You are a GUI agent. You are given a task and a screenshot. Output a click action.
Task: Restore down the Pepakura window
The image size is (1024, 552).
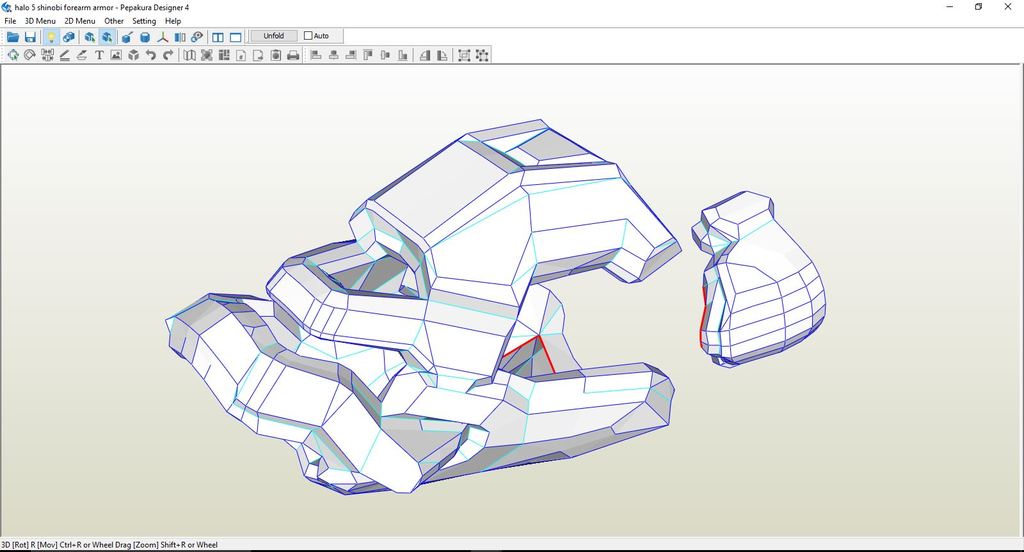[978, 7]
